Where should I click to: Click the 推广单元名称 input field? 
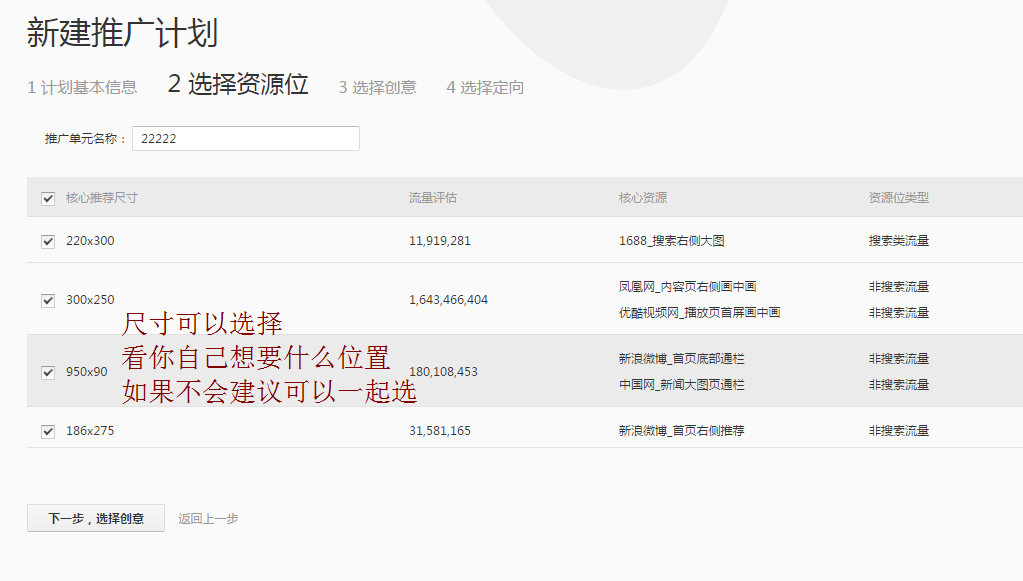(x=245, y=139)
